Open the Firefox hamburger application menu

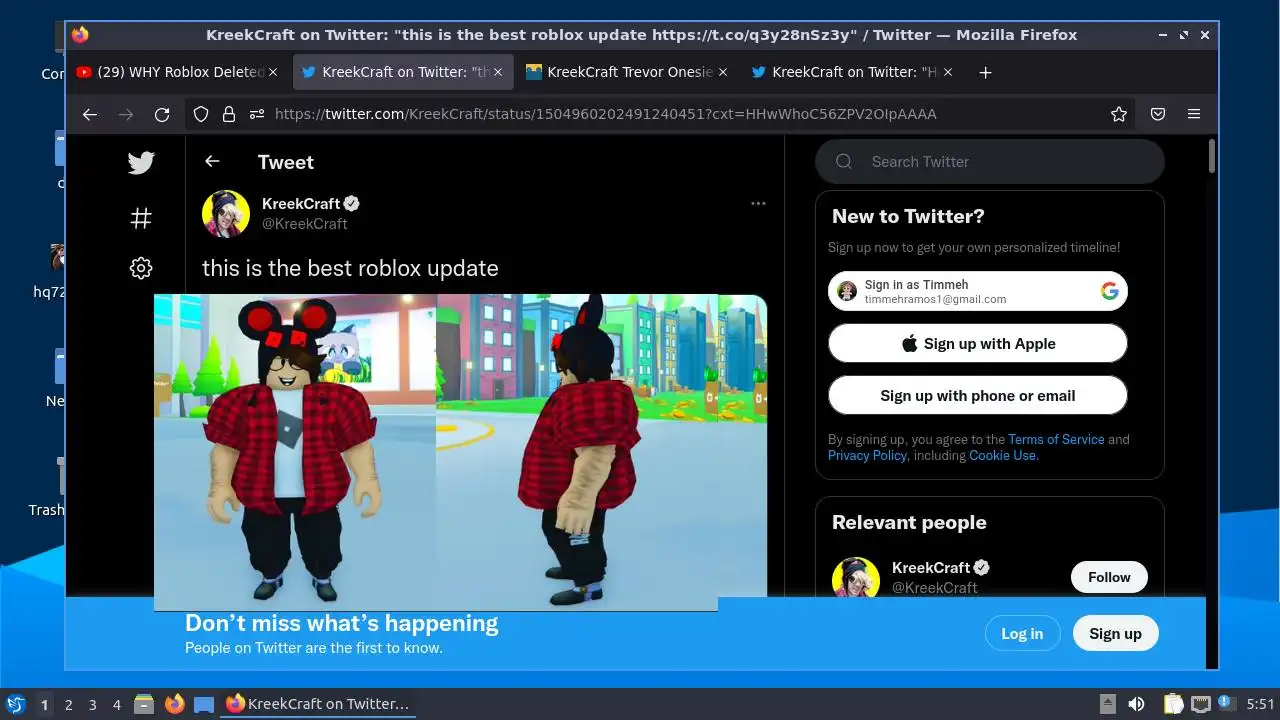click(x=1194, y=114)
